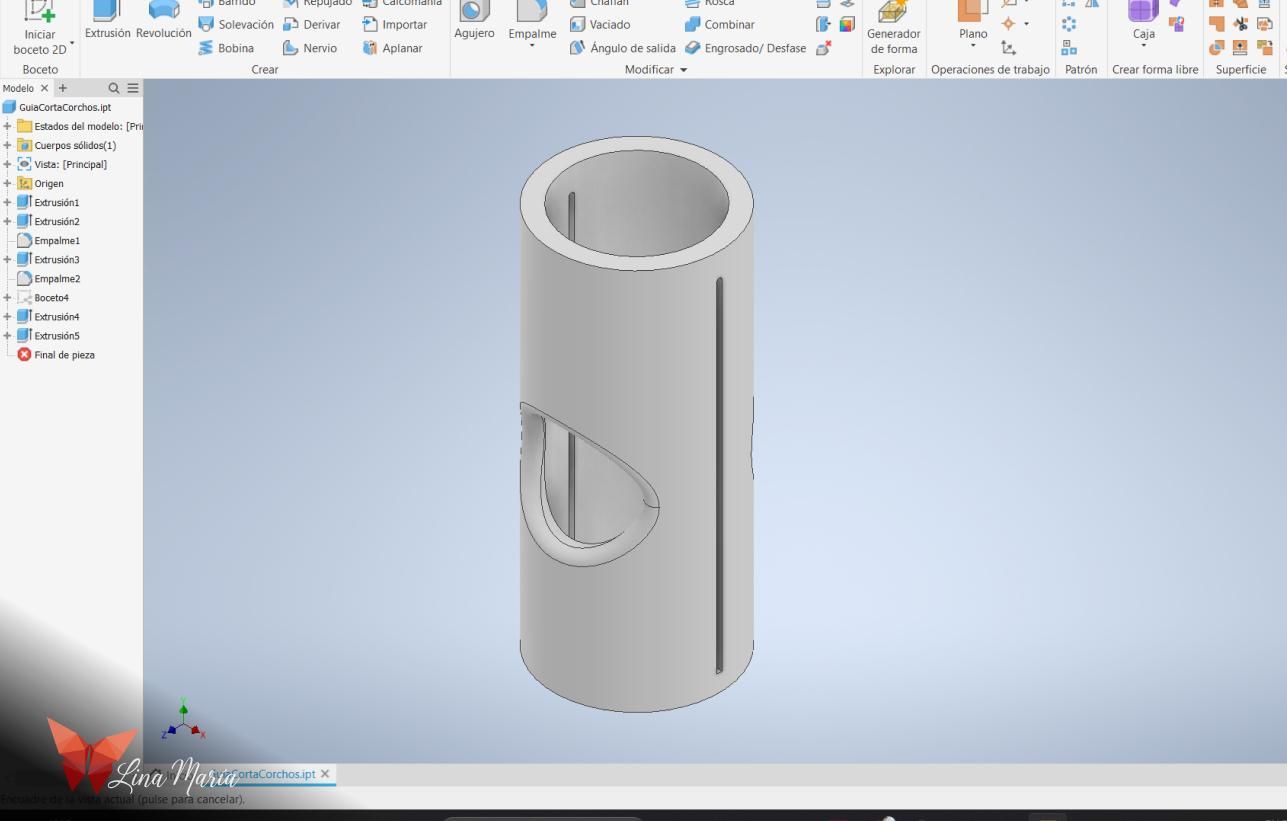Open the Empalme dropdown arrow
The image size is (1287, 821).
[532, 46]
